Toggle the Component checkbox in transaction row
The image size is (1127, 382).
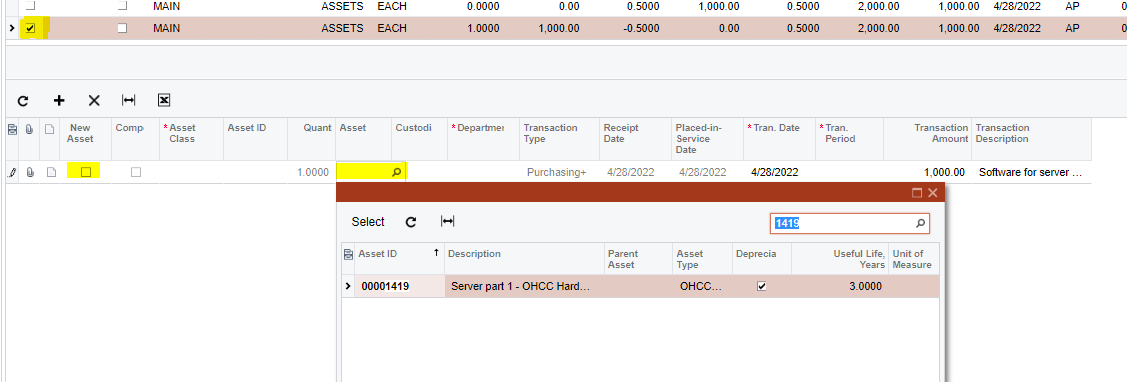[x=135, y=172]
